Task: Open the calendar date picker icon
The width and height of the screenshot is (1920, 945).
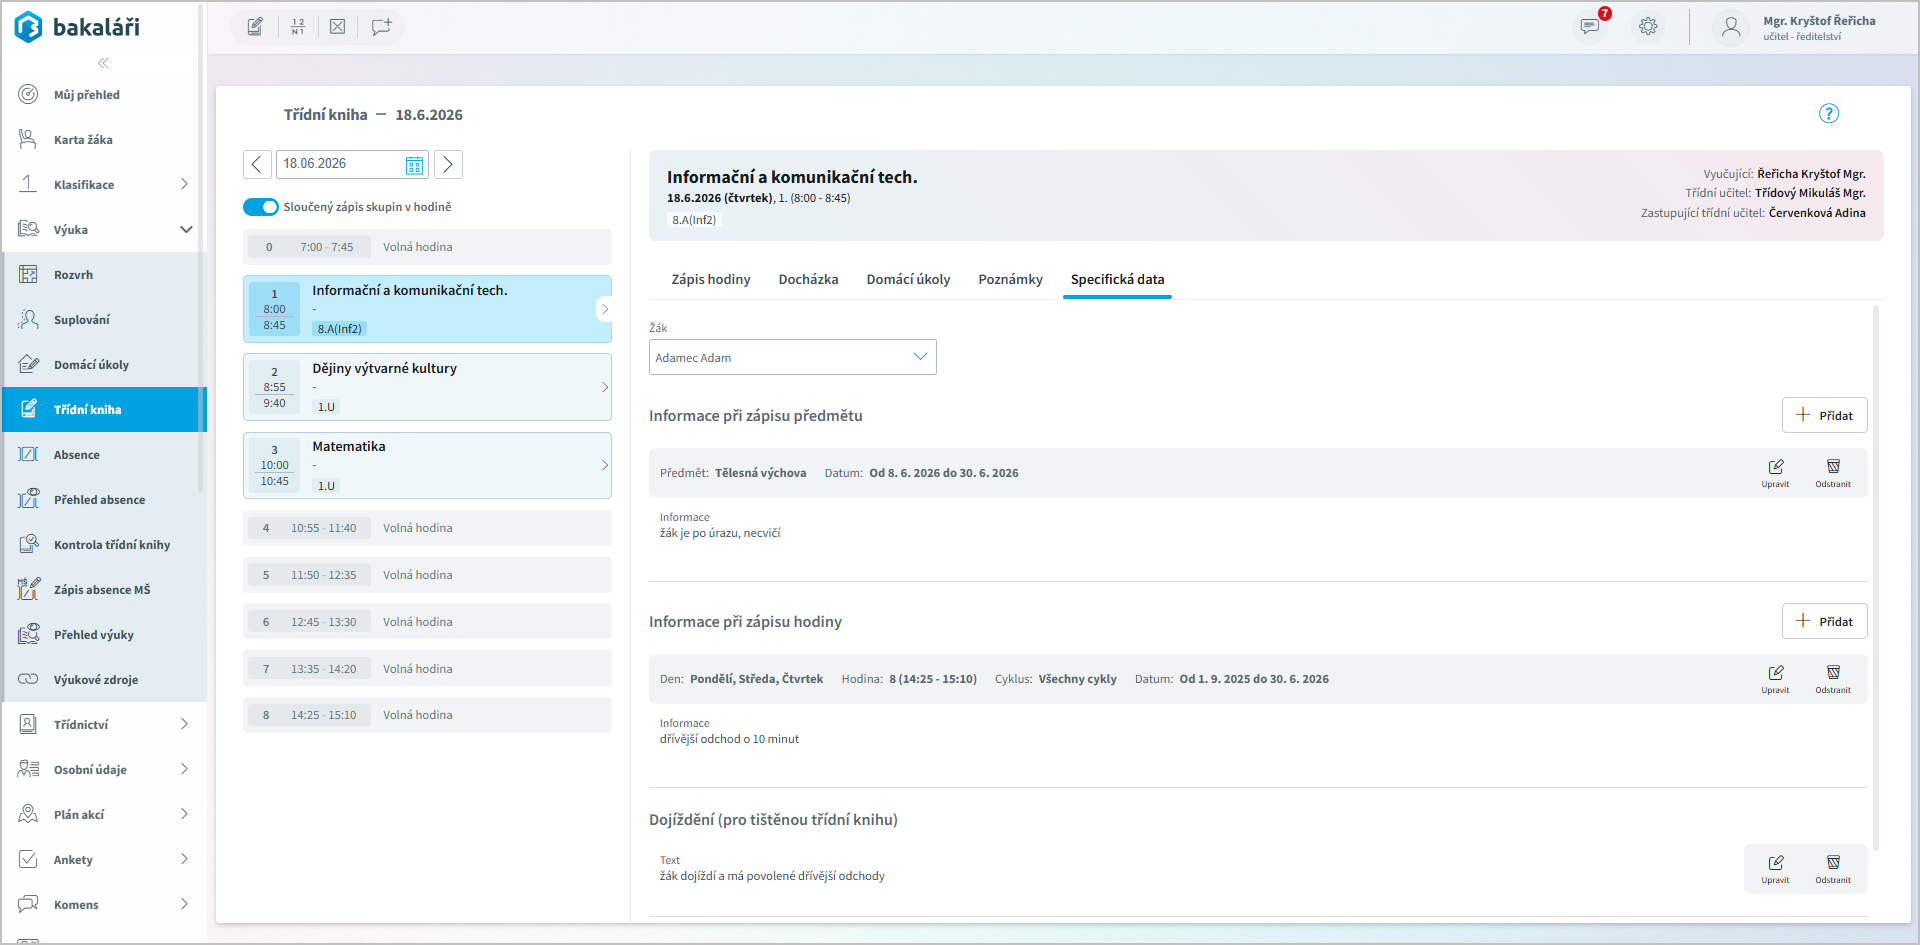Action: [x=414, y=165]
